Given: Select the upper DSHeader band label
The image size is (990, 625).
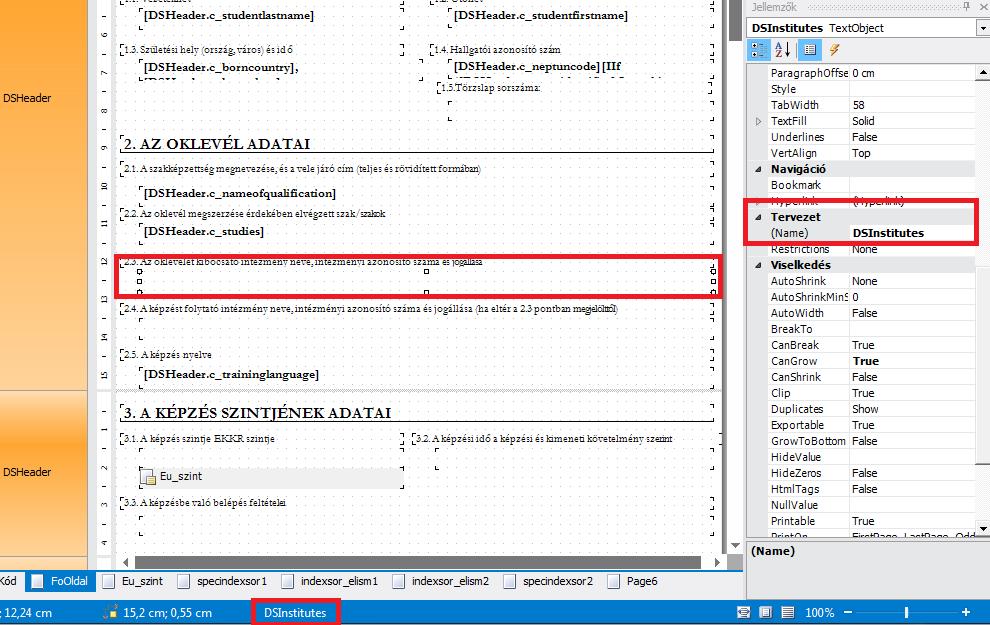Looking at the screenshot, I should (x=27, y=98).
